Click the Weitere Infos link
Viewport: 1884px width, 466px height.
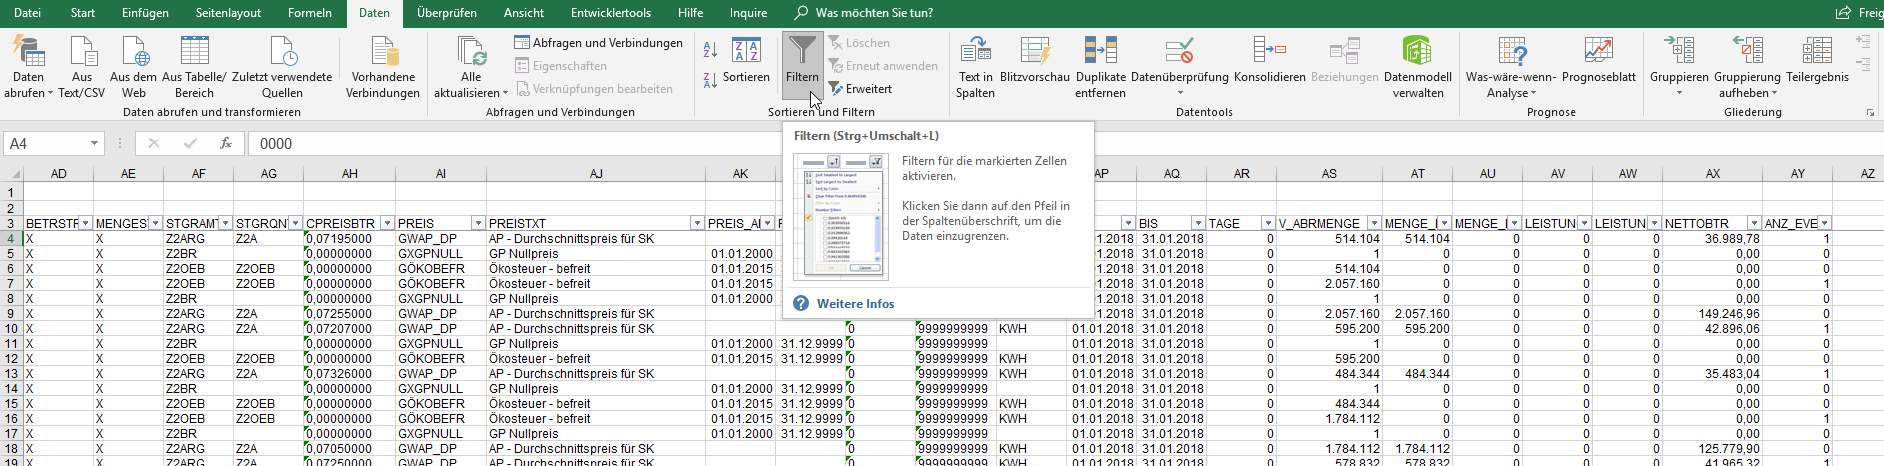click(x=855, y=304)
